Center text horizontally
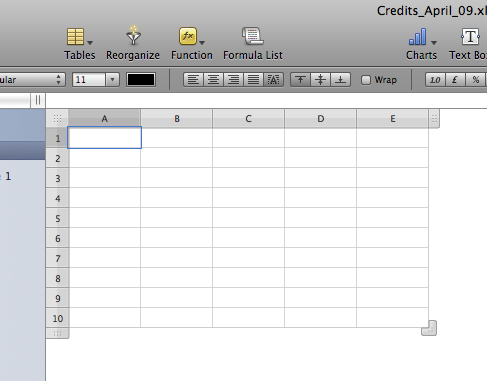The height and width of the screenshot is (381, 487). coord(213,80)
